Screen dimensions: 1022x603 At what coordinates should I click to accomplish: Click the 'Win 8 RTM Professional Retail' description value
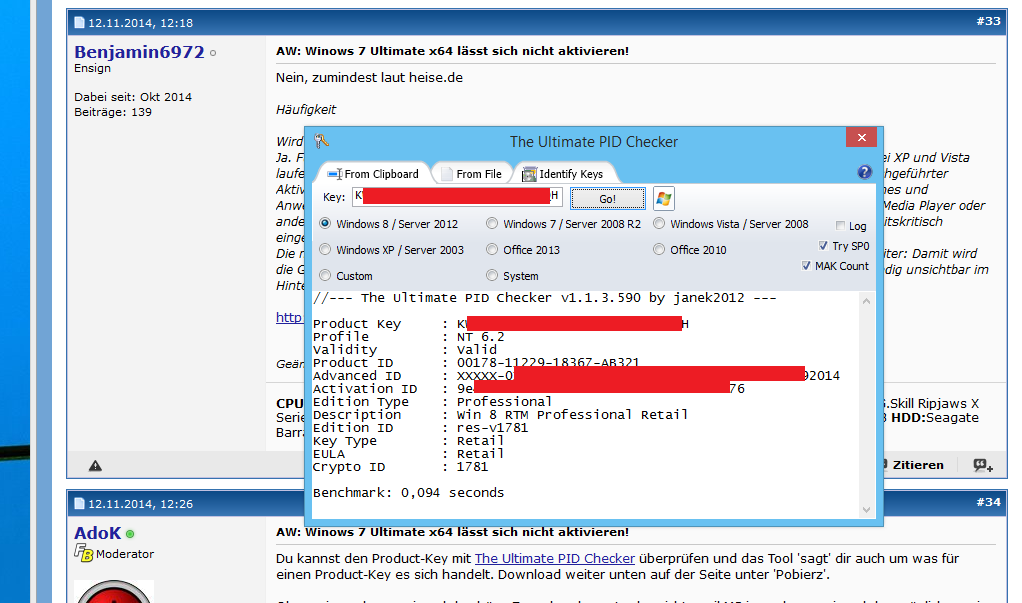point(572,415)
